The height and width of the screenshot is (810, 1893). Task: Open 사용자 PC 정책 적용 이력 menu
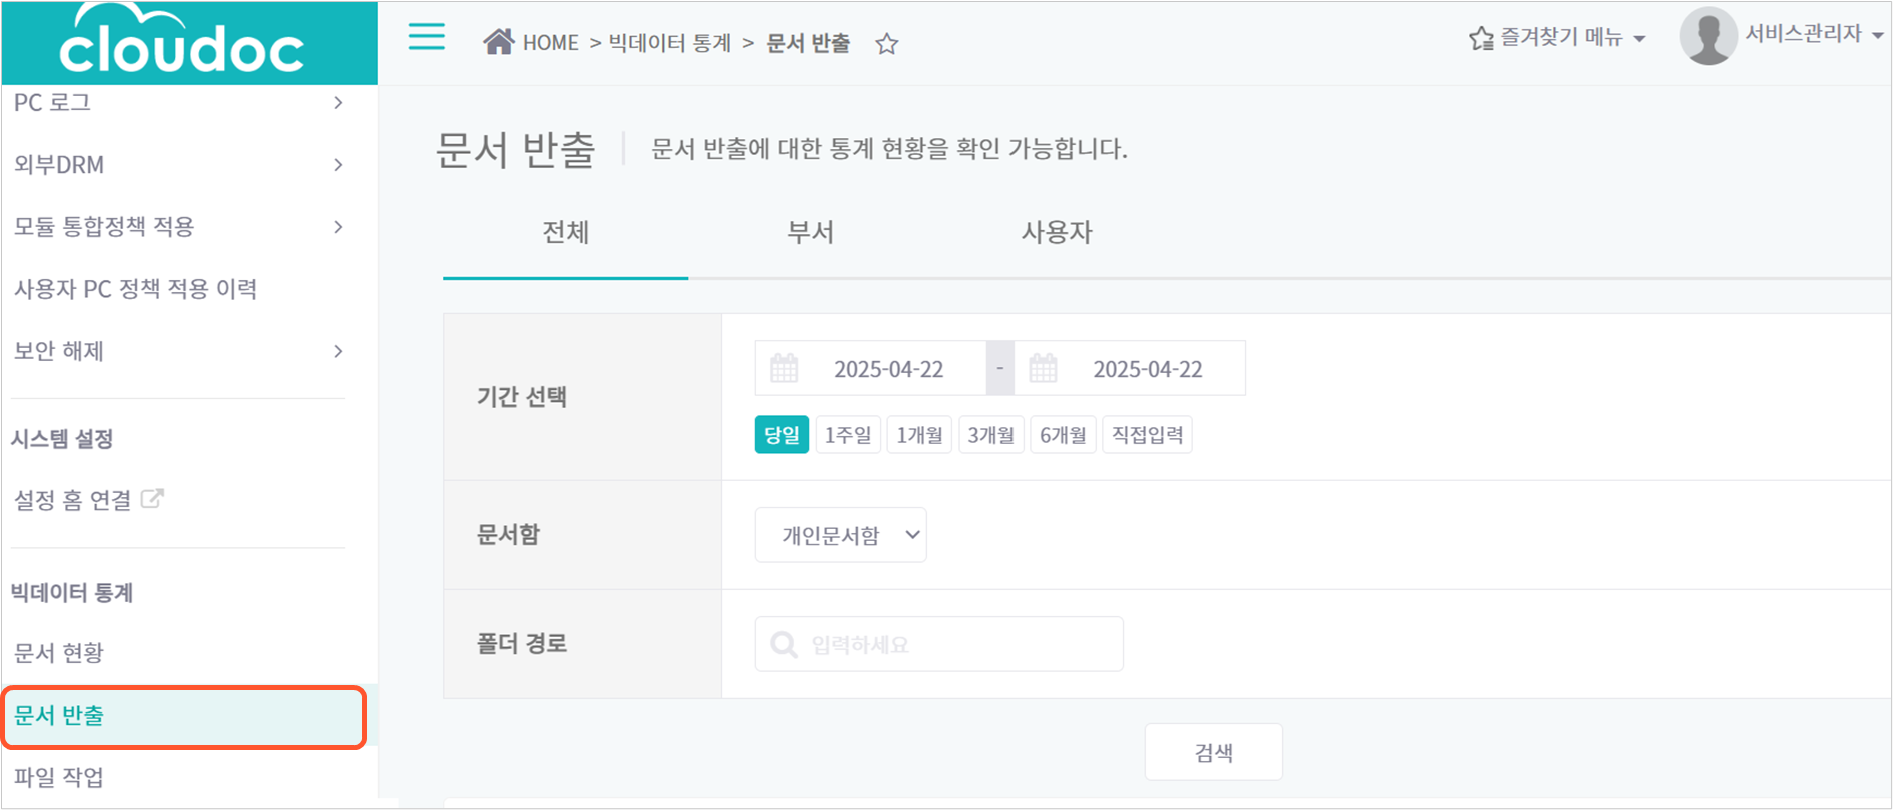click(136, 289)
